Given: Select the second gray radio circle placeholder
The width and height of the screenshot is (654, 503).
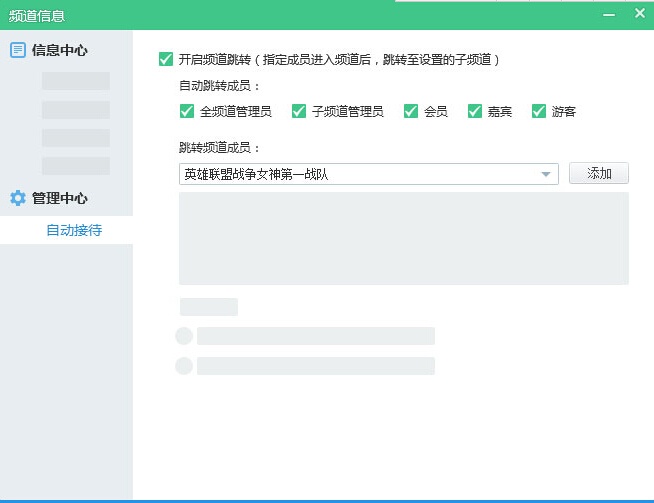Looking at the screenshot, I should coord(184,366).
